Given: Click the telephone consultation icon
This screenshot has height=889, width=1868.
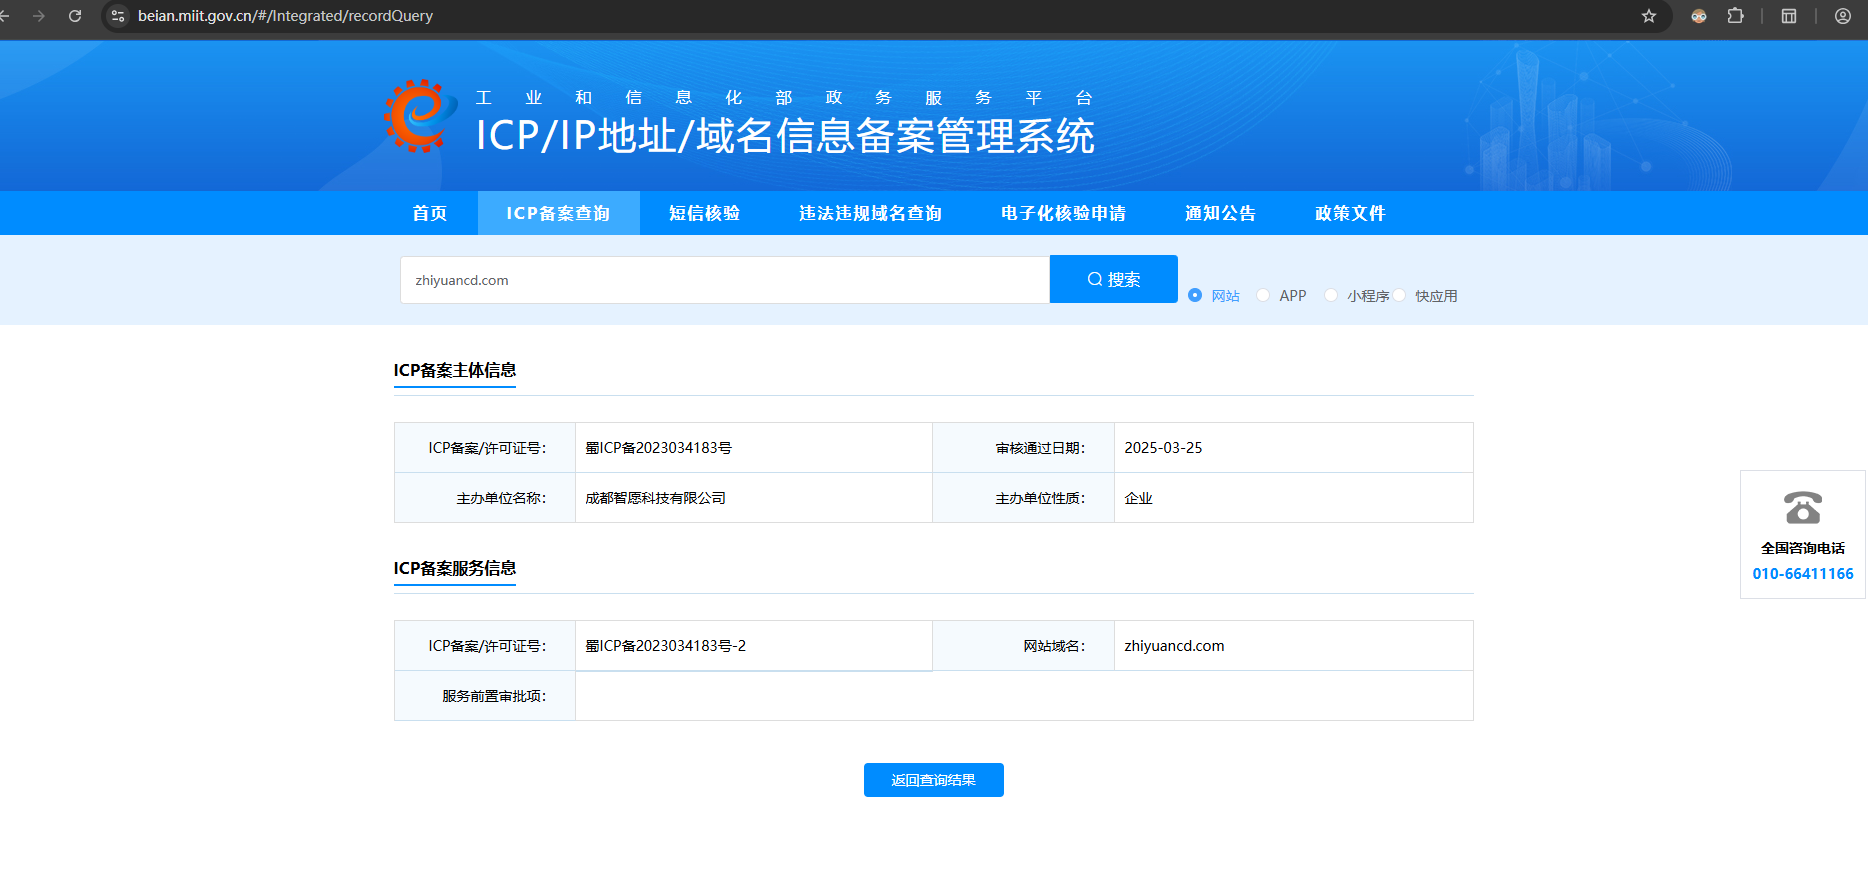Looking at the screenshot, I should click(x=1803, y=508).
